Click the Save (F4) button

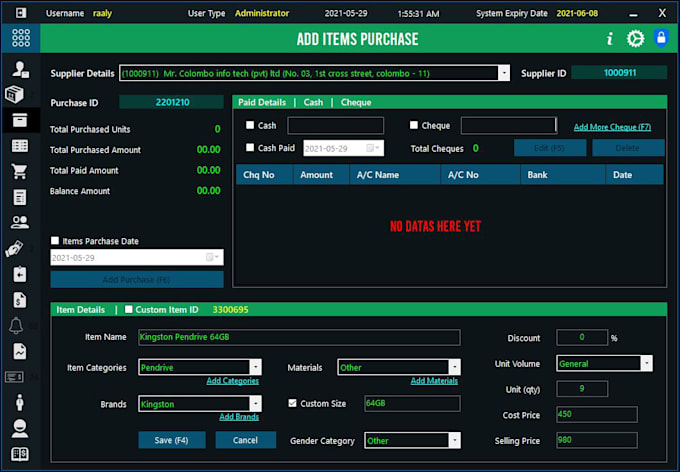pyautogui.click(x=172, y=440)
